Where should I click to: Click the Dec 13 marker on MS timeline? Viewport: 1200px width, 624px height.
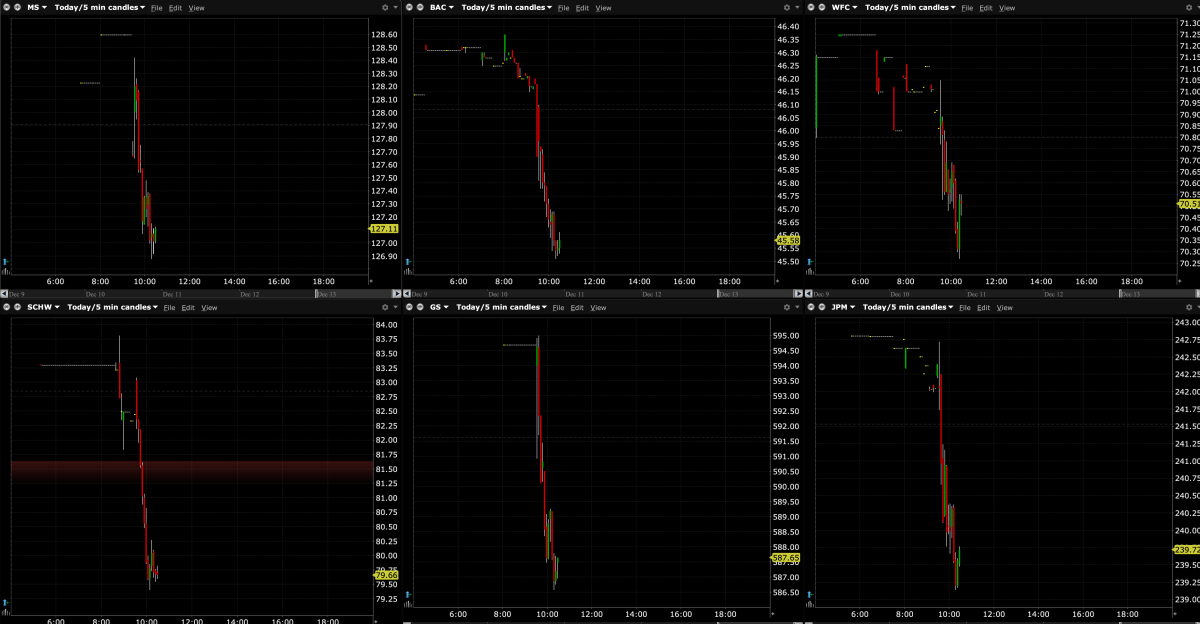tap(326, 294)
